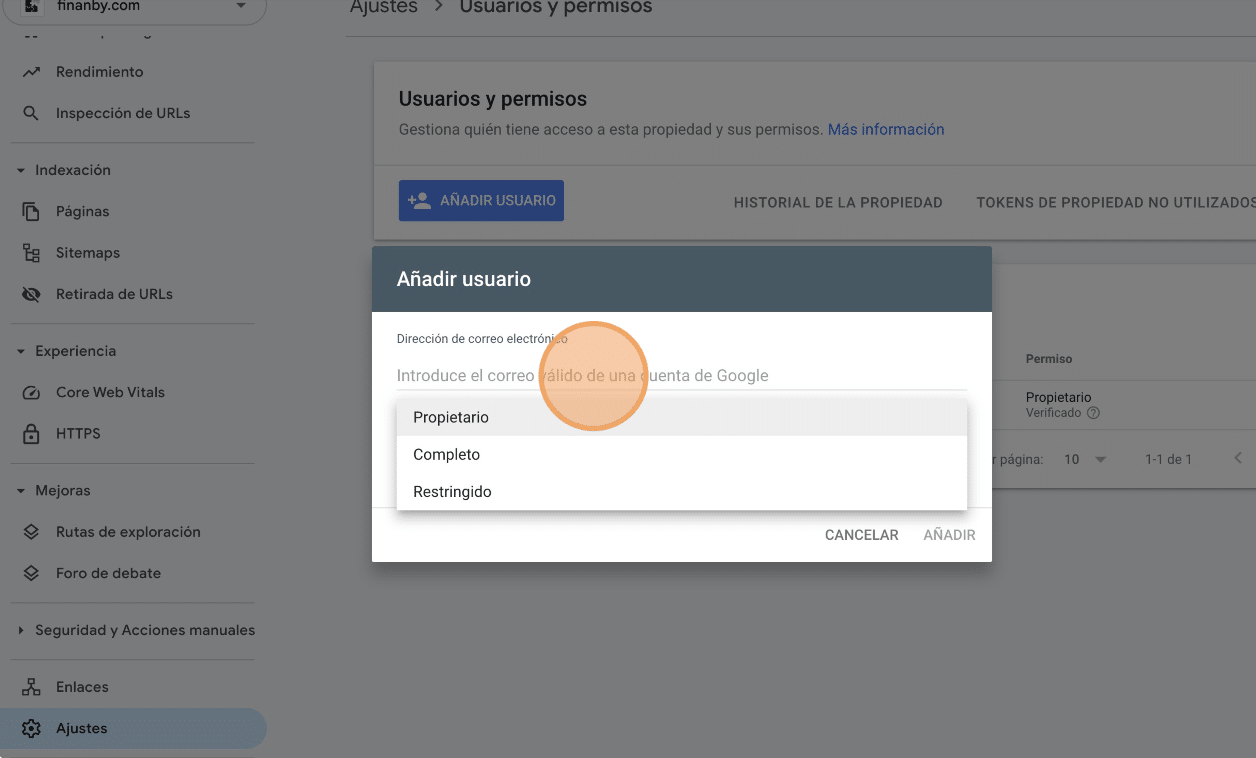Screen dimensions: 1256x758
Task: Click the add-person icon on Añadir usuario
Action: 419,200
